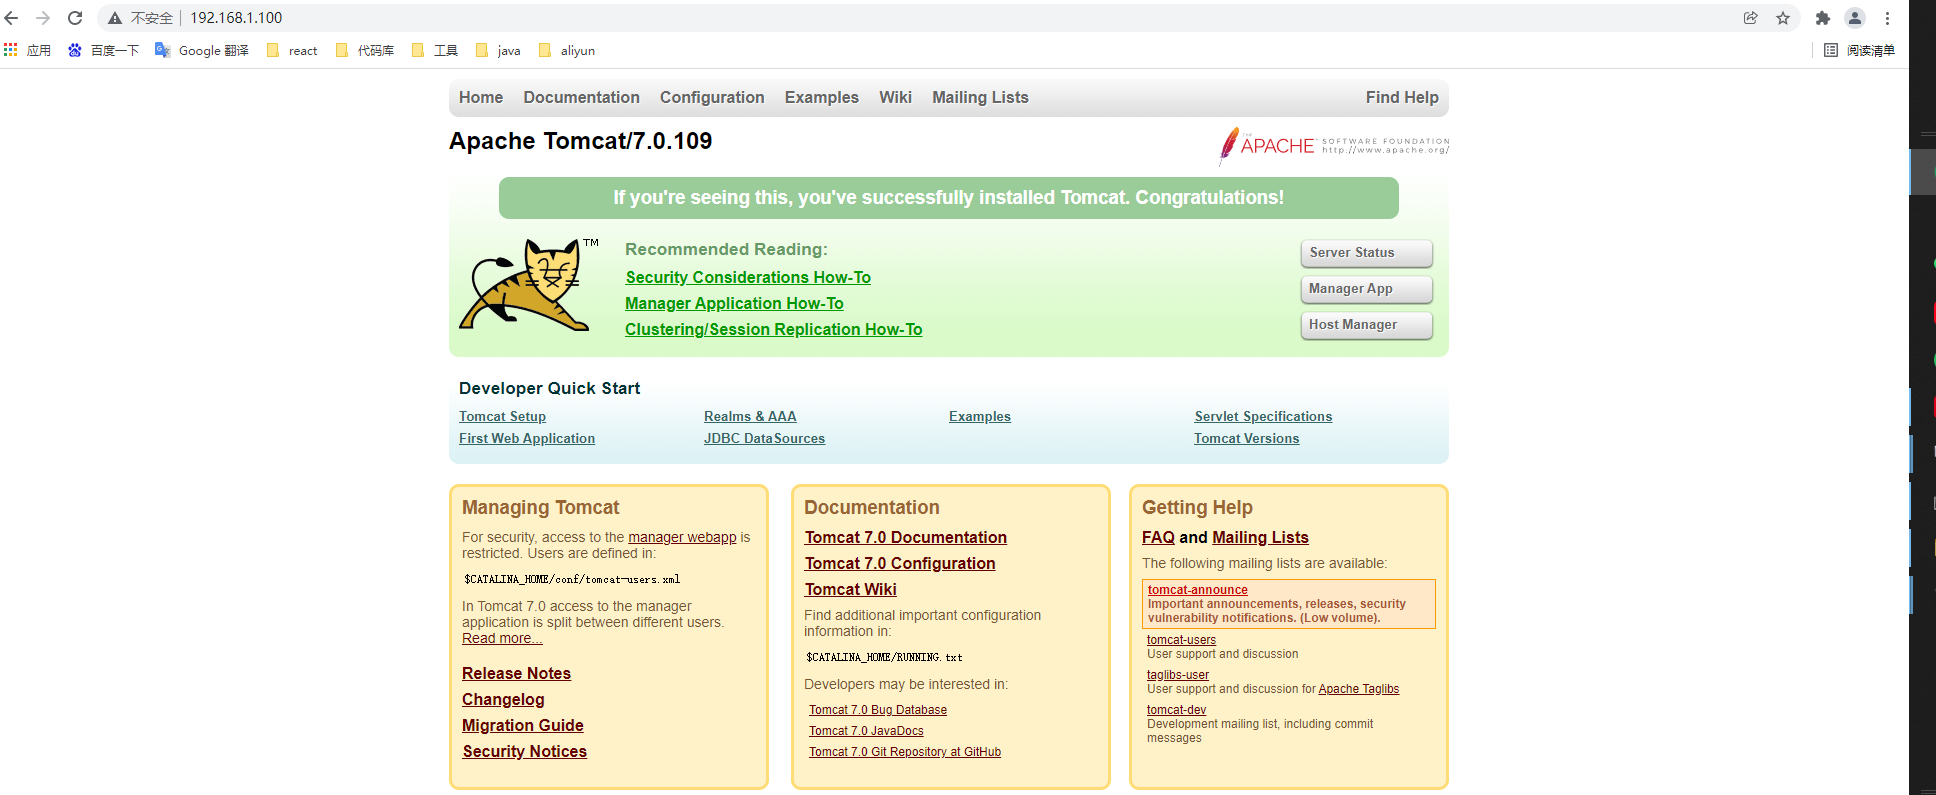1936x795 pixels.
Task: Open Configuration in the navigation bar
Action: (x=712, y=97)
